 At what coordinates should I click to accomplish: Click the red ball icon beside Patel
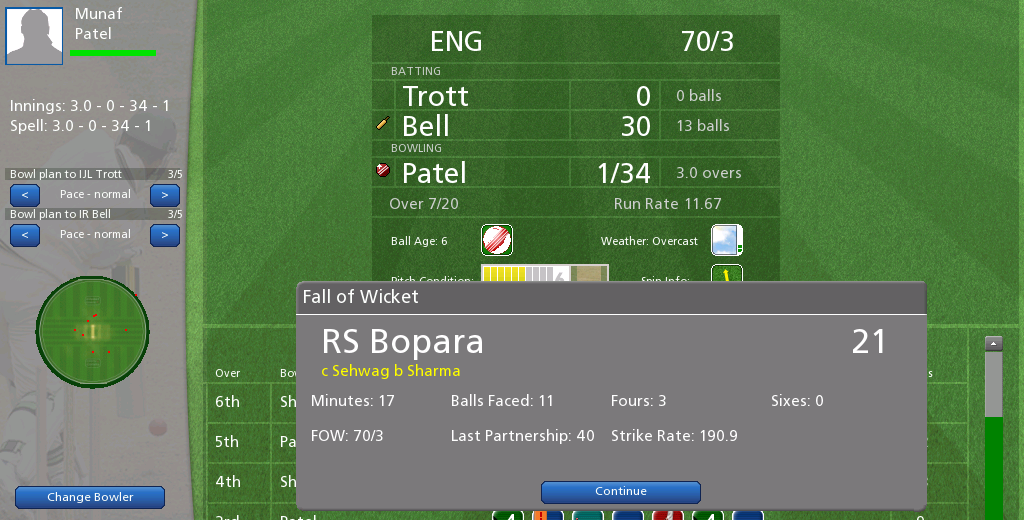click(x=383, y=171)
